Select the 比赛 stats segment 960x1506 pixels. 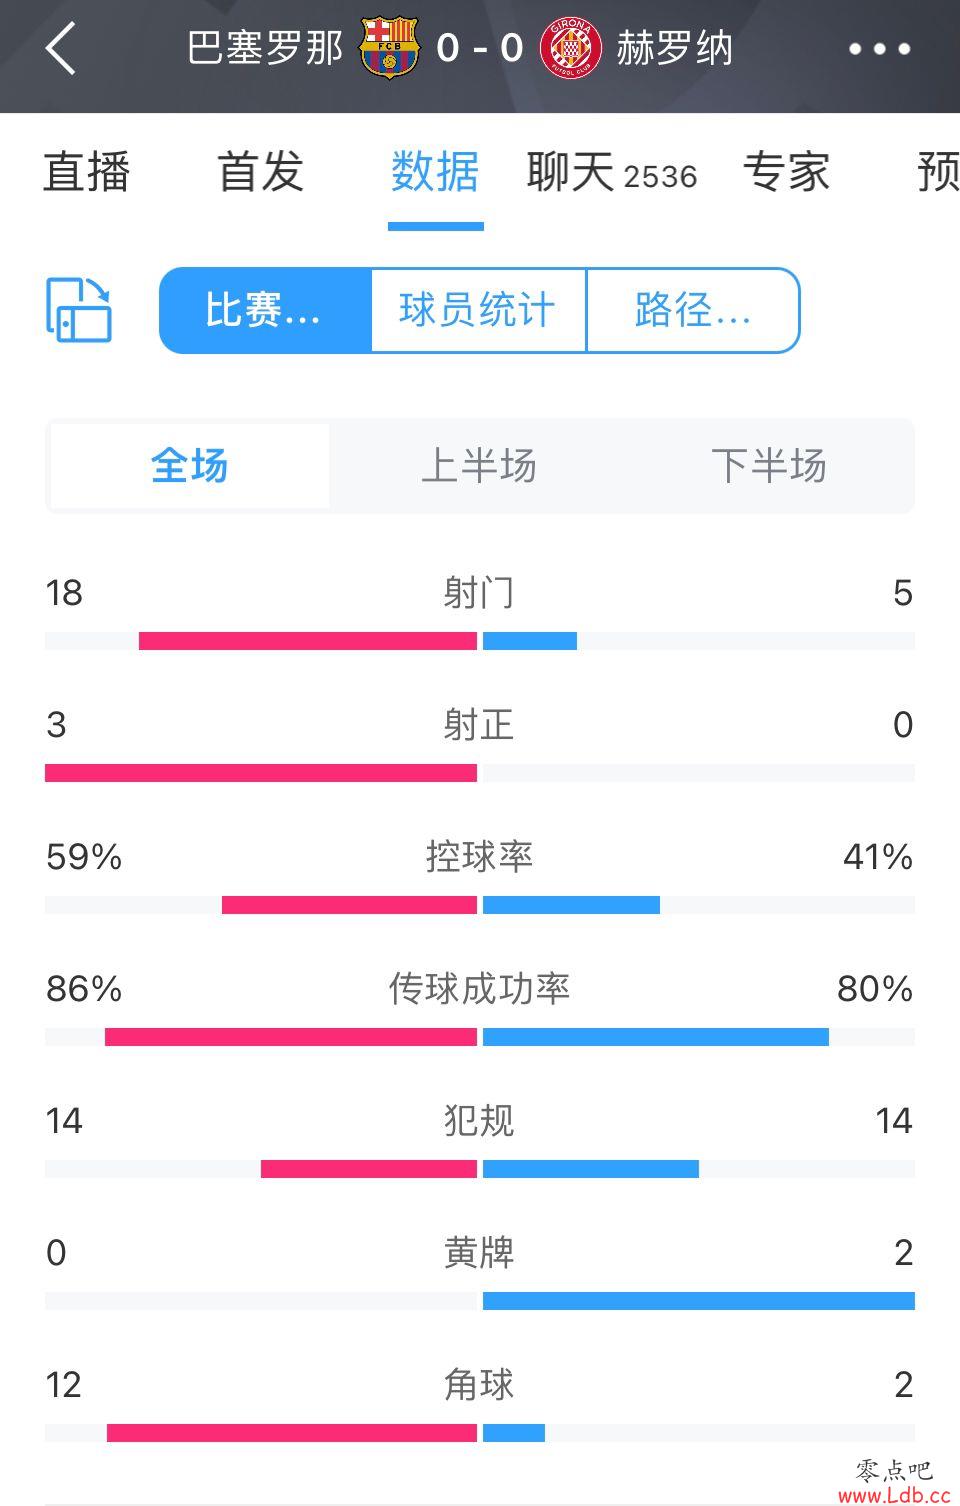click(x=265, y=310)
